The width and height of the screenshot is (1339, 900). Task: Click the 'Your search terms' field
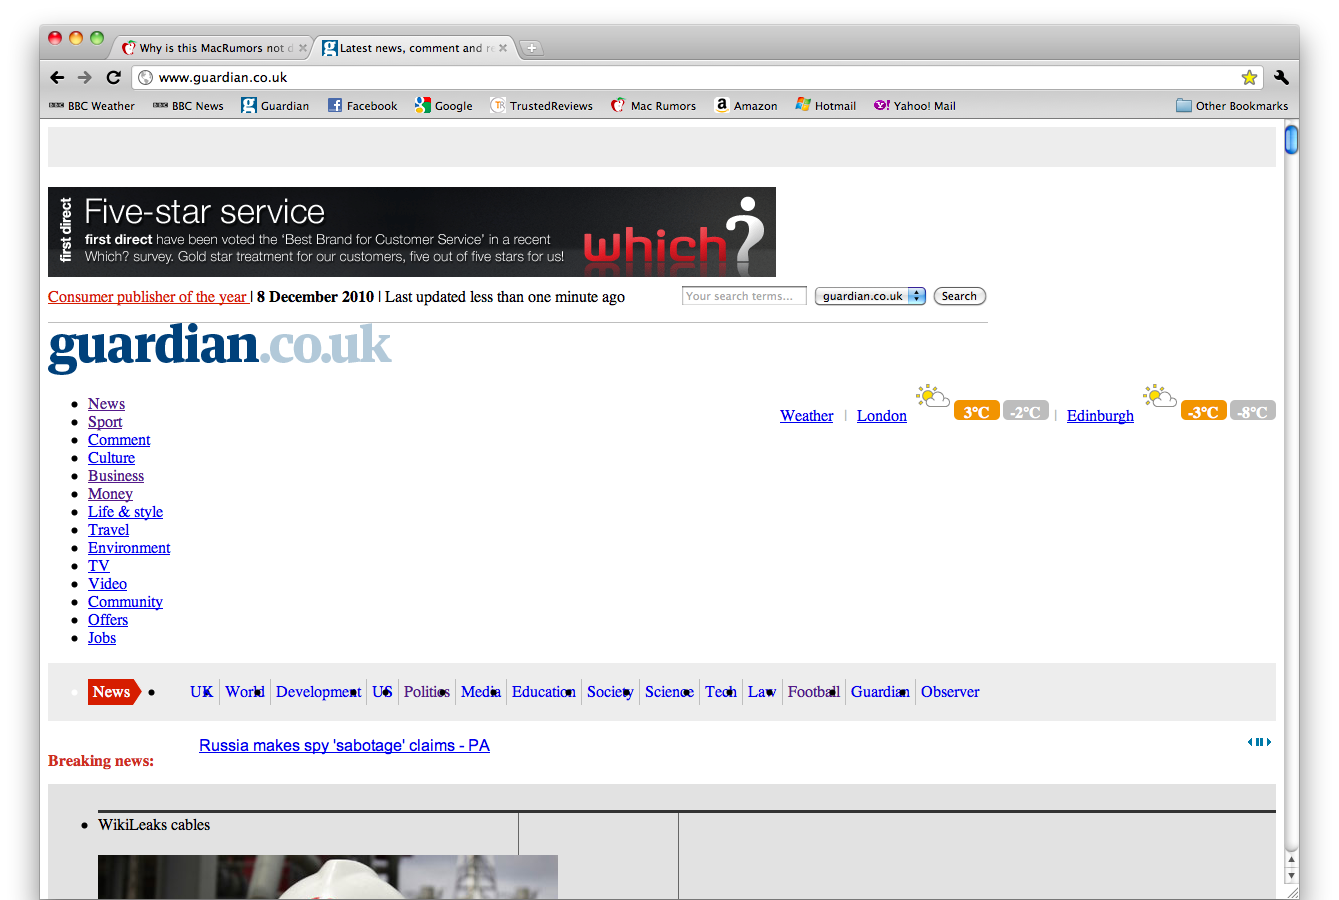[744, 296]
